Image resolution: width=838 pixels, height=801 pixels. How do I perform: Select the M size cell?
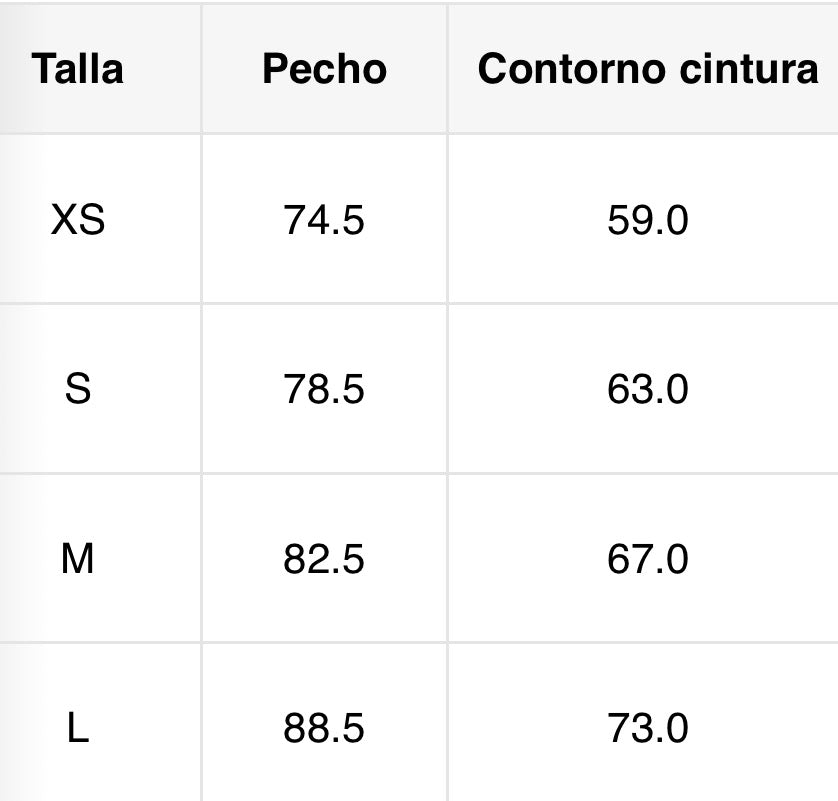(x=77, y=558)
